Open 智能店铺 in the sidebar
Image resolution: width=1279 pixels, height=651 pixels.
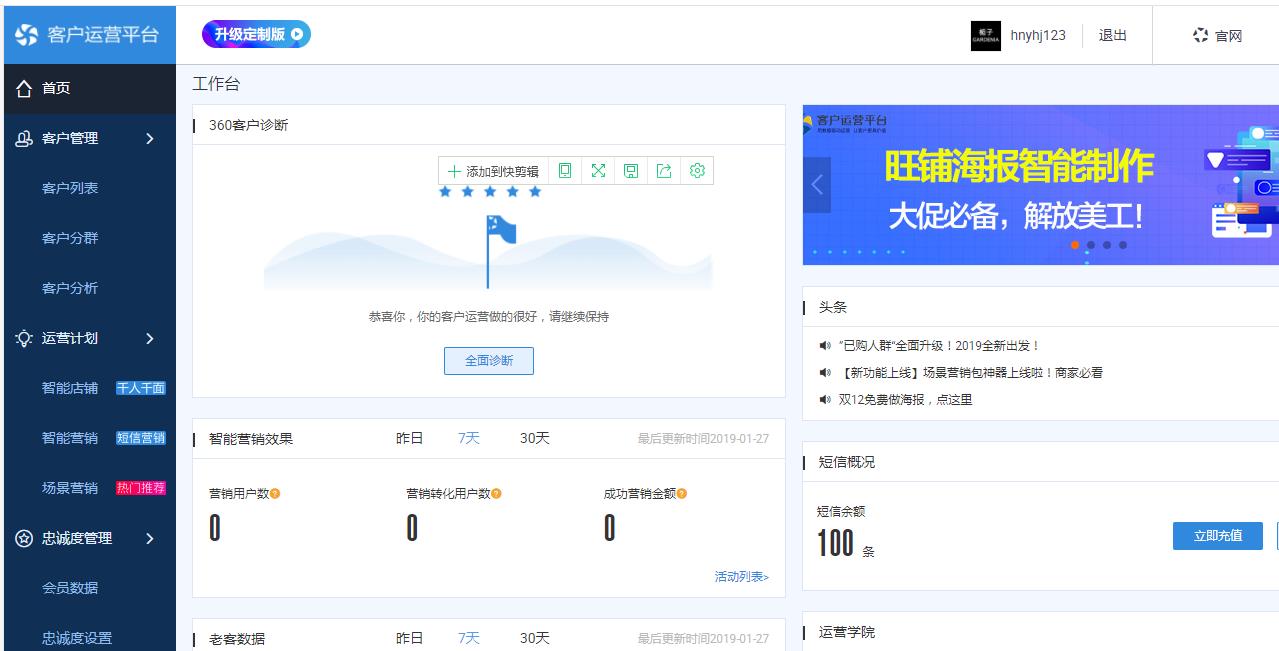coord(70,388)
